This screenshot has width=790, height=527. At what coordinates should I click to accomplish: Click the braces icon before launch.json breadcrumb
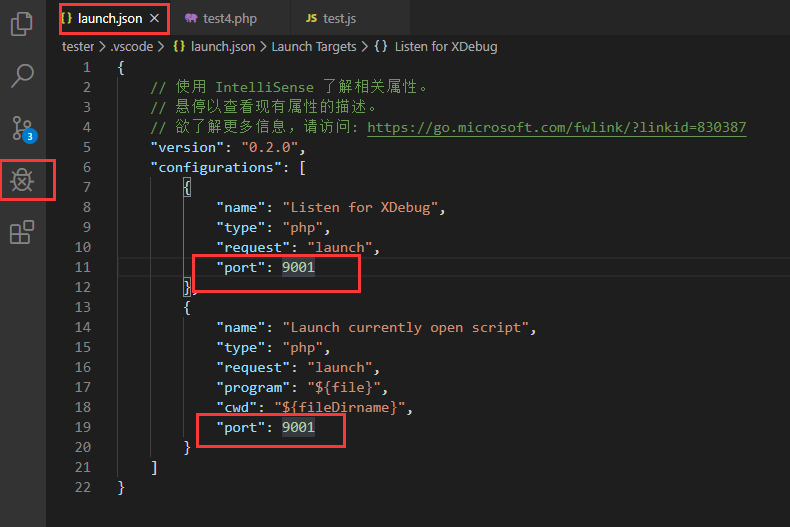[x=179, y=46]
